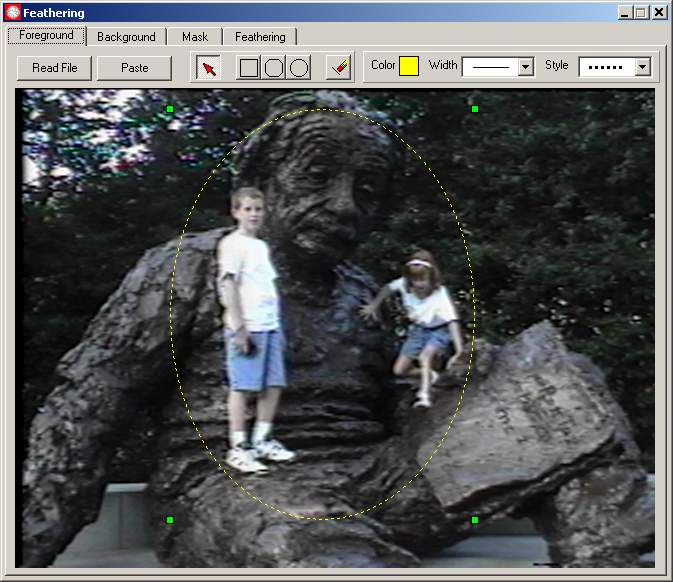673x582 pixels.
Task: Click the top-right green selection handle
Action: pos(475,108)
